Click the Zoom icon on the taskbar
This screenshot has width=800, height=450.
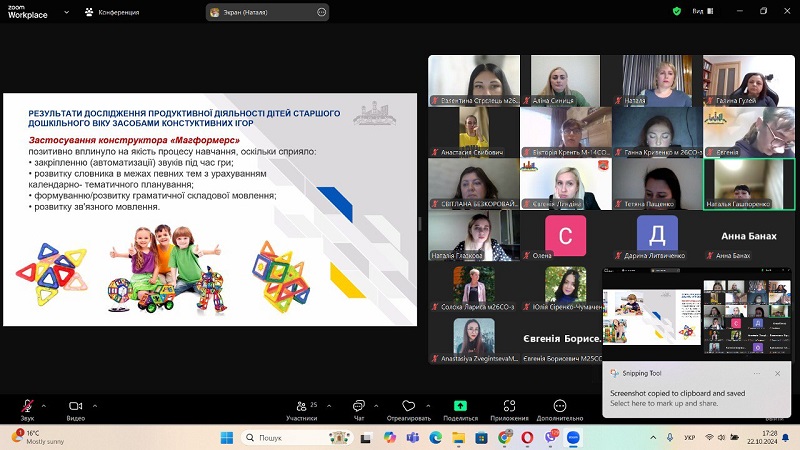coord(573,437)
